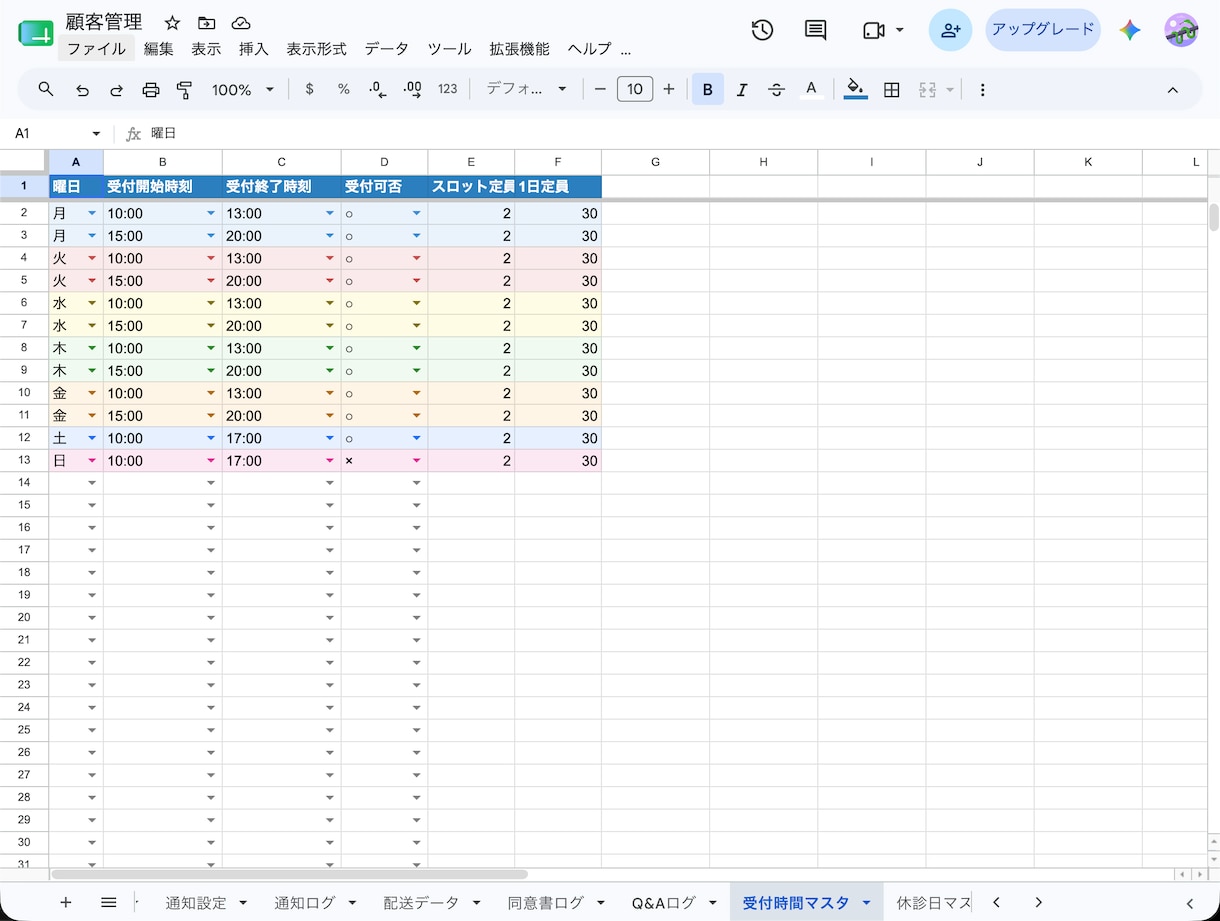Click increase decimal places icon
This screenshot has height=921, width=1220.
[x=412, y=89]
